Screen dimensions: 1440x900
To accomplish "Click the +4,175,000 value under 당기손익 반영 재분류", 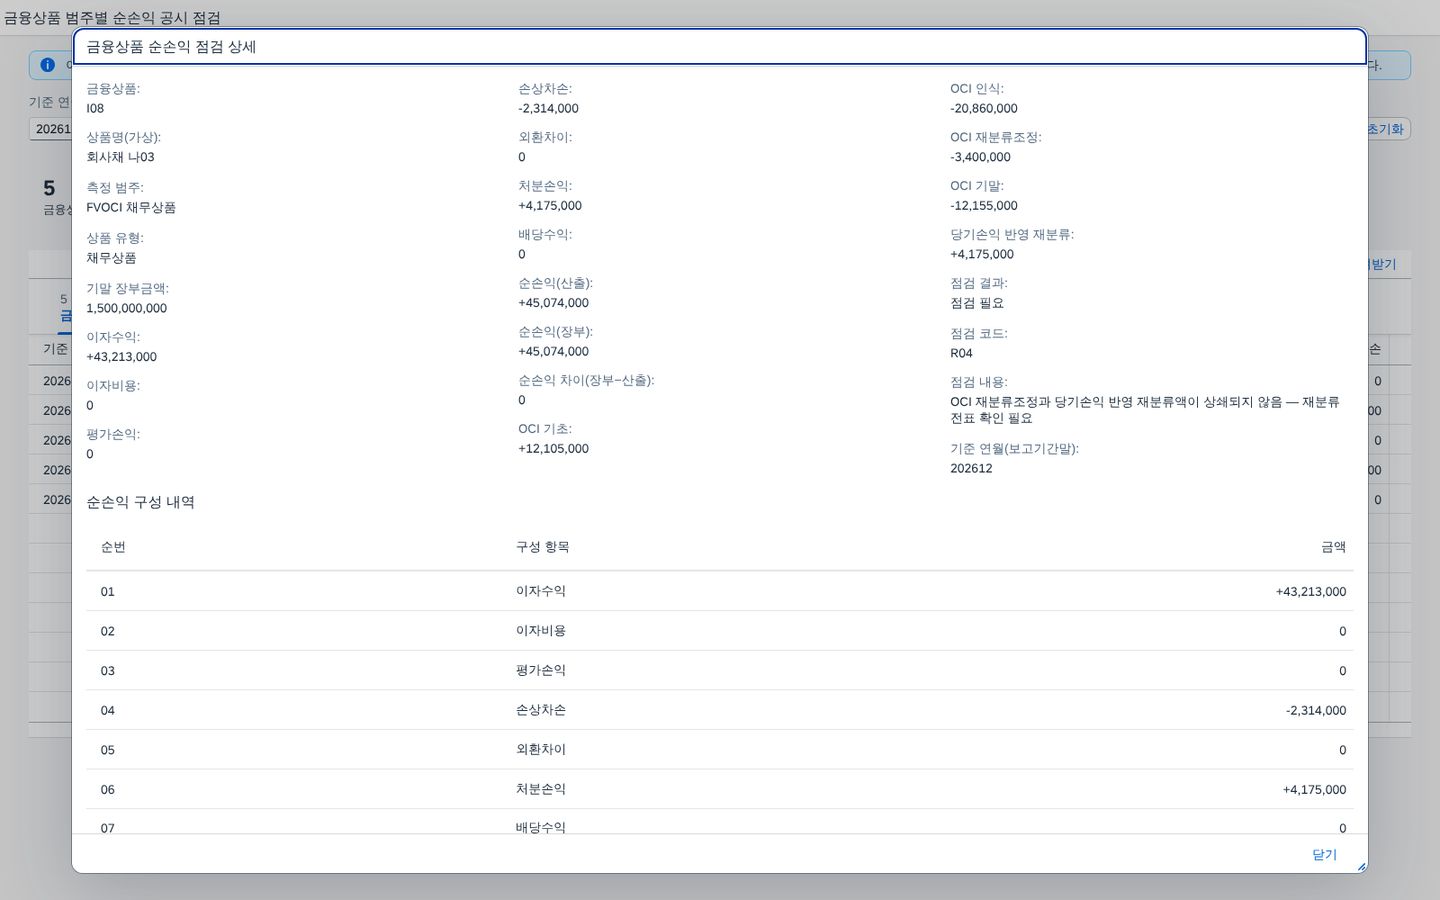I will (982, 254).
